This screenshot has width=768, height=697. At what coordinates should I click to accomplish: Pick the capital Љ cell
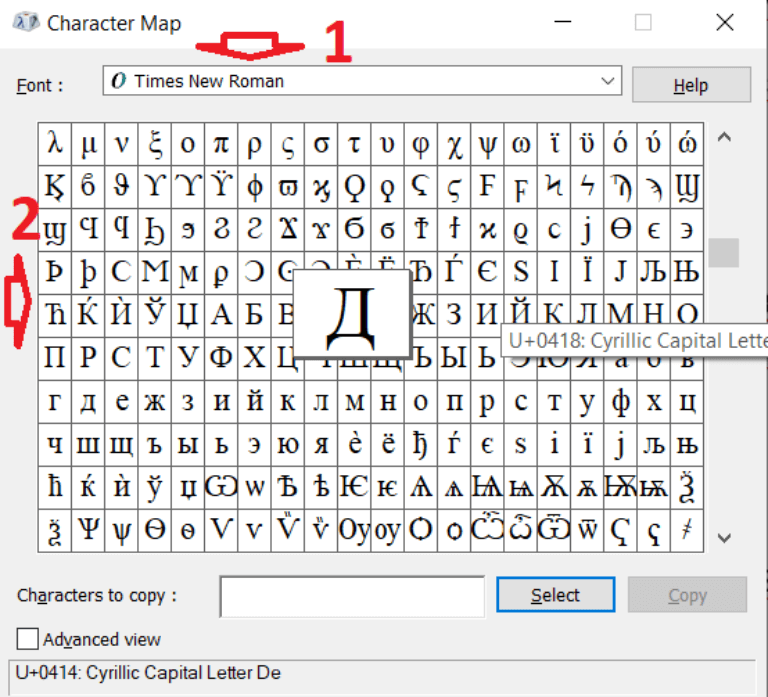(654, 272)
